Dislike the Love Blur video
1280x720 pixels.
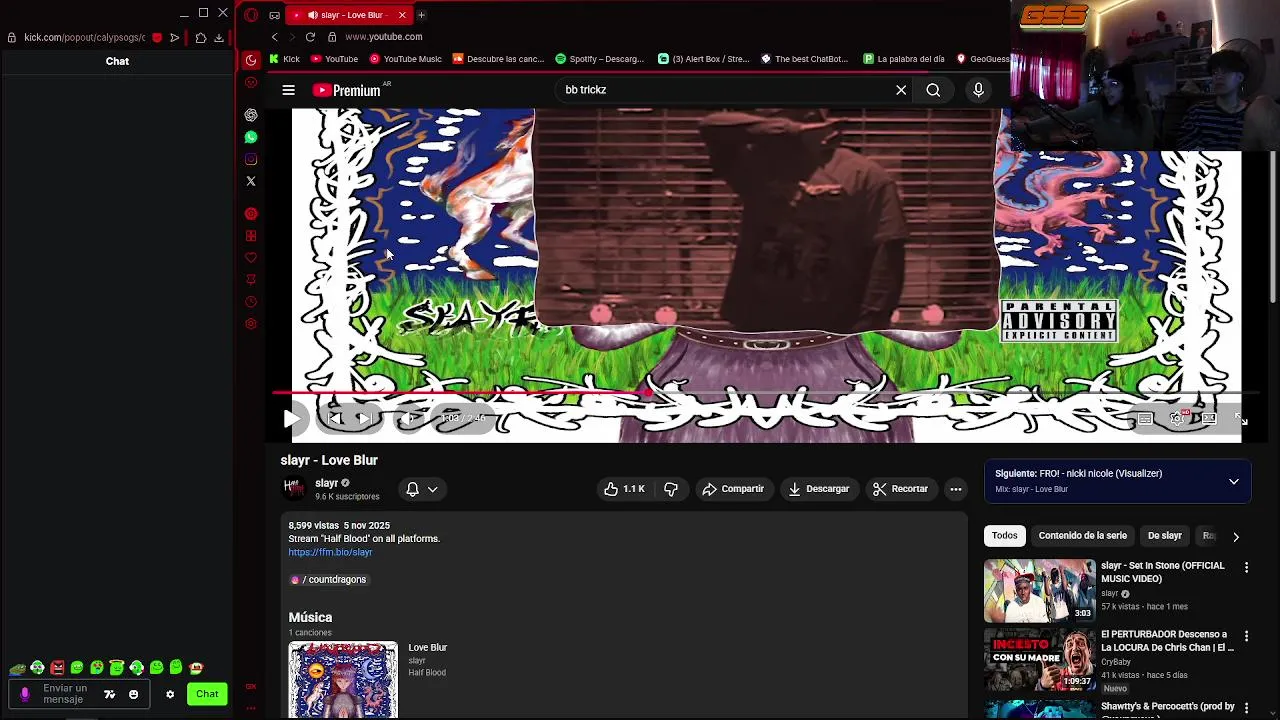tap(671, 489)
